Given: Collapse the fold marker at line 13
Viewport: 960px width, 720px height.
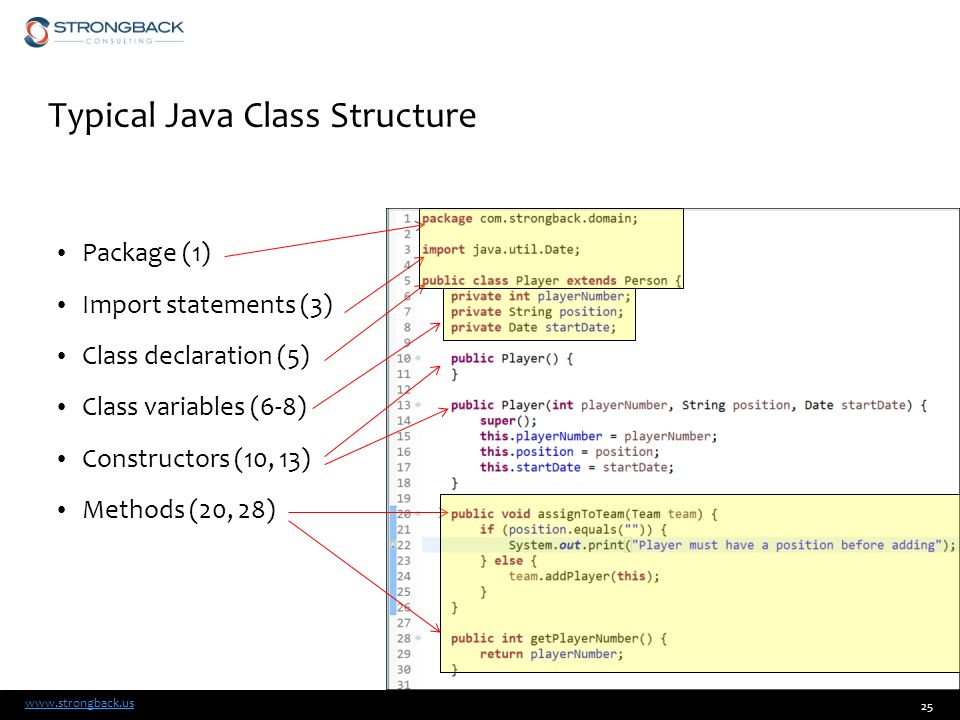Looking at the screenshot, I should [x=418, y=405].
